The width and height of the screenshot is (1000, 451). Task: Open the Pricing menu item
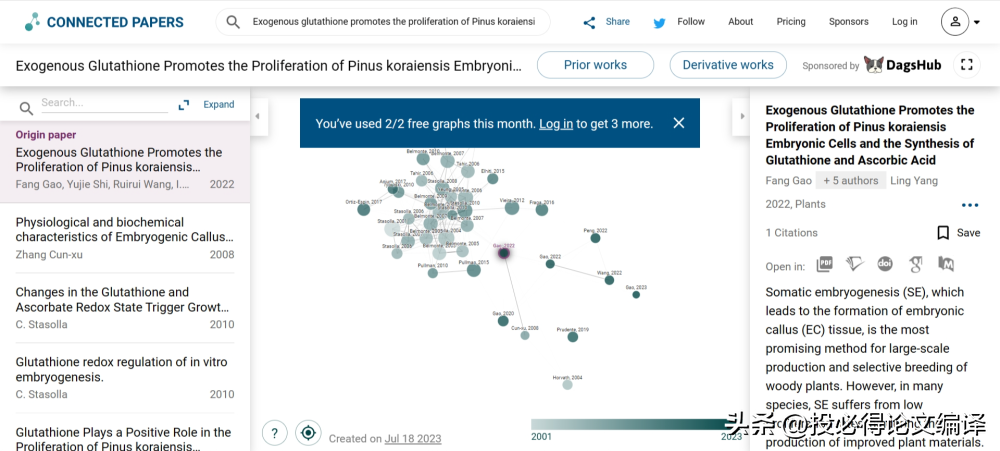(x=791, y=22)
